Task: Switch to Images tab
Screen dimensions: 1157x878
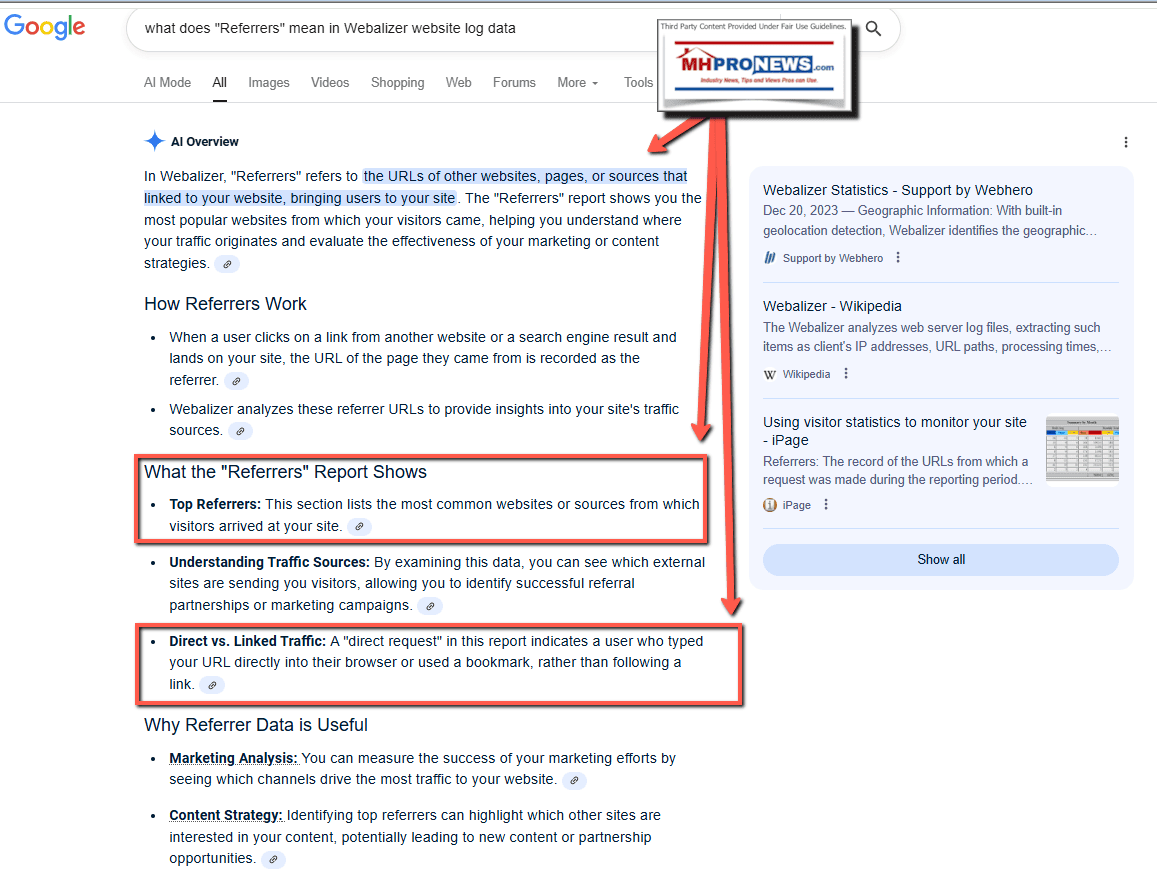Action: point(269,83)
